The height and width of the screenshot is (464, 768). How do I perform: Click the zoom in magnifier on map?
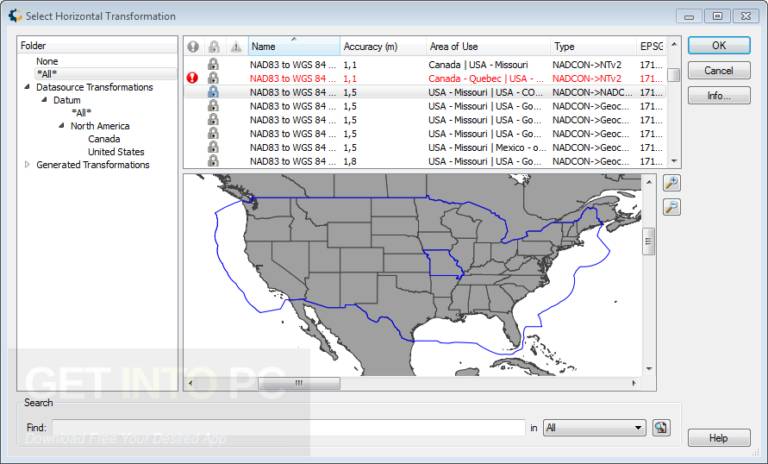tap(672, 183)
